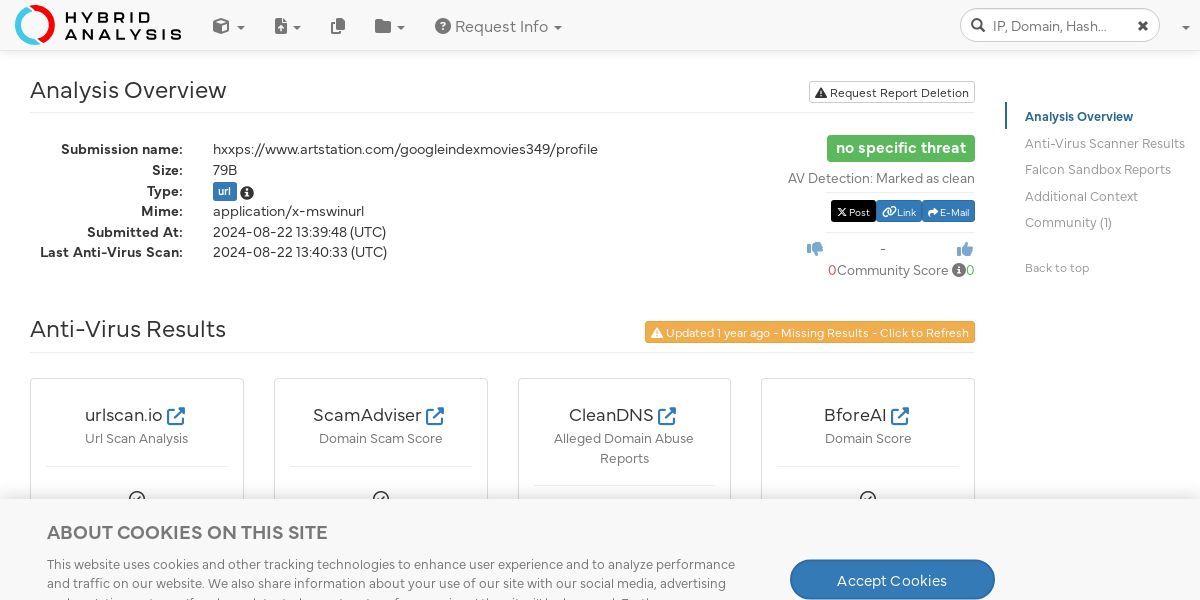Share report via X Post button

pyautogui.click(x=853, y=212)
